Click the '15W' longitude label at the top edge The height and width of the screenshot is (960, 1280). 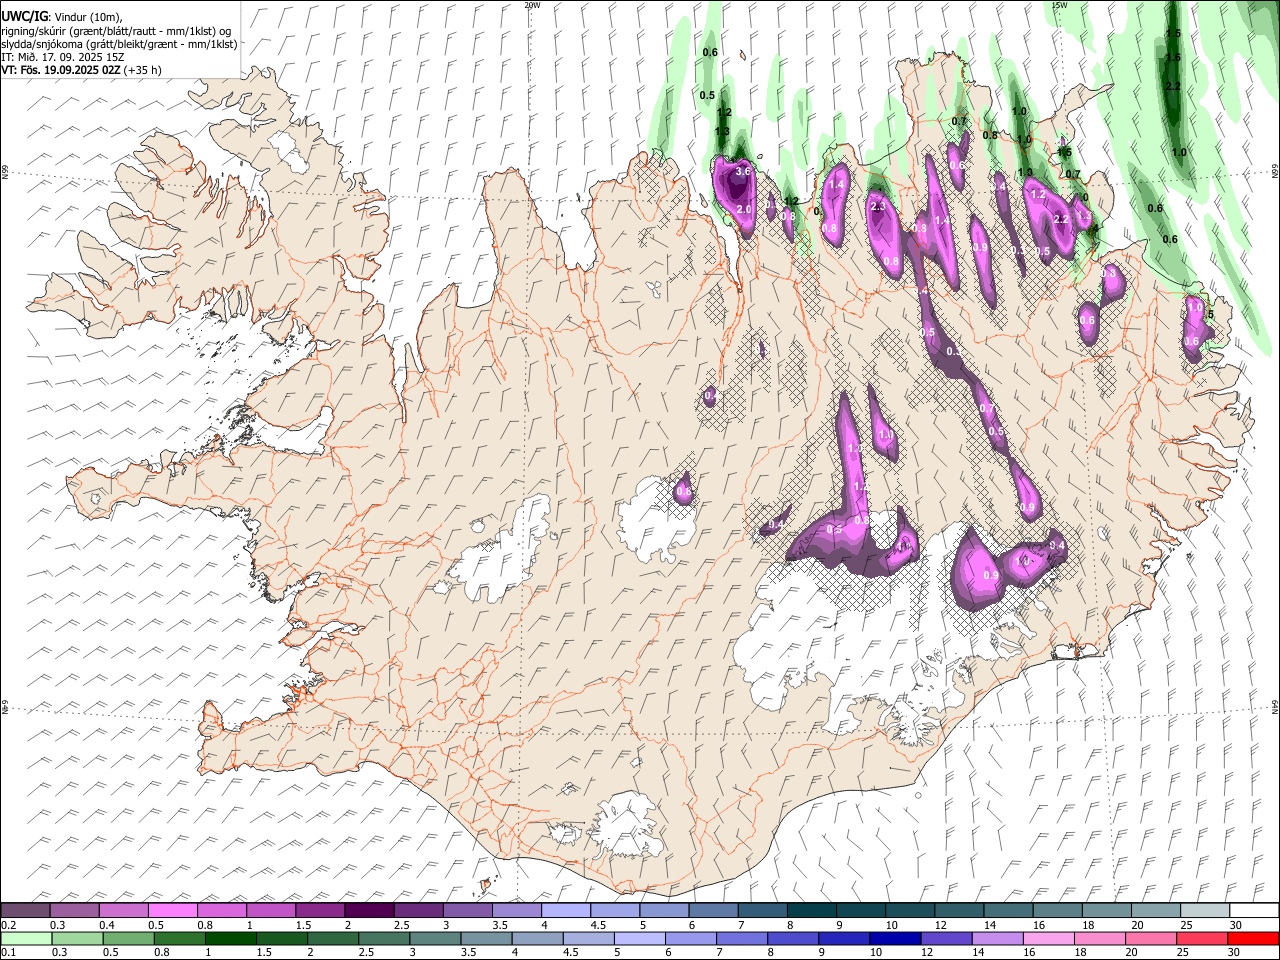pyautogui.click(x=1059, y=5)
